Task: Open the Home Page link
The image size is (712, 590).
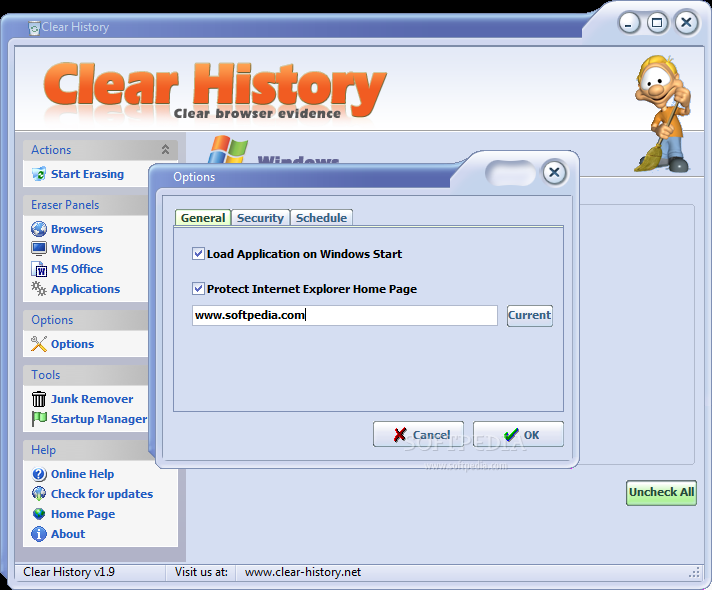Action: (83, 514)
